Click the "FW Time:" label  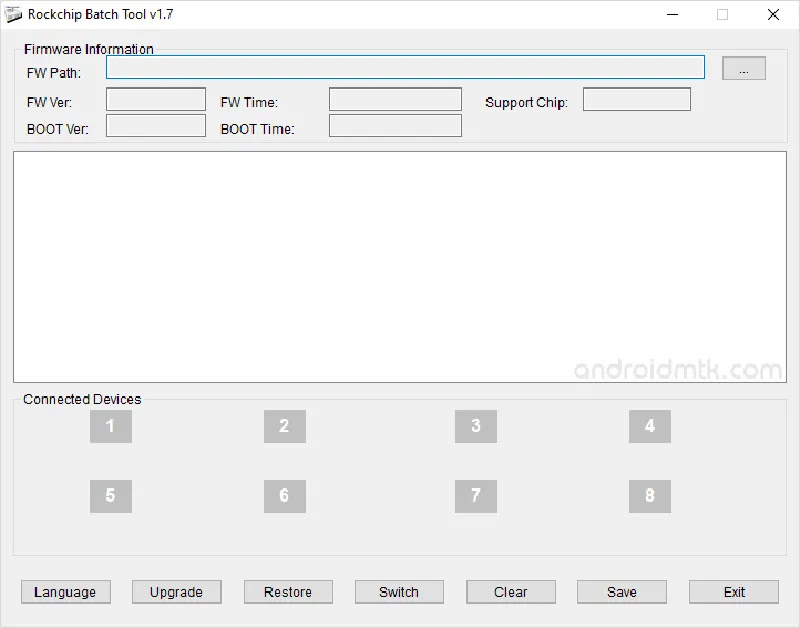249,103
